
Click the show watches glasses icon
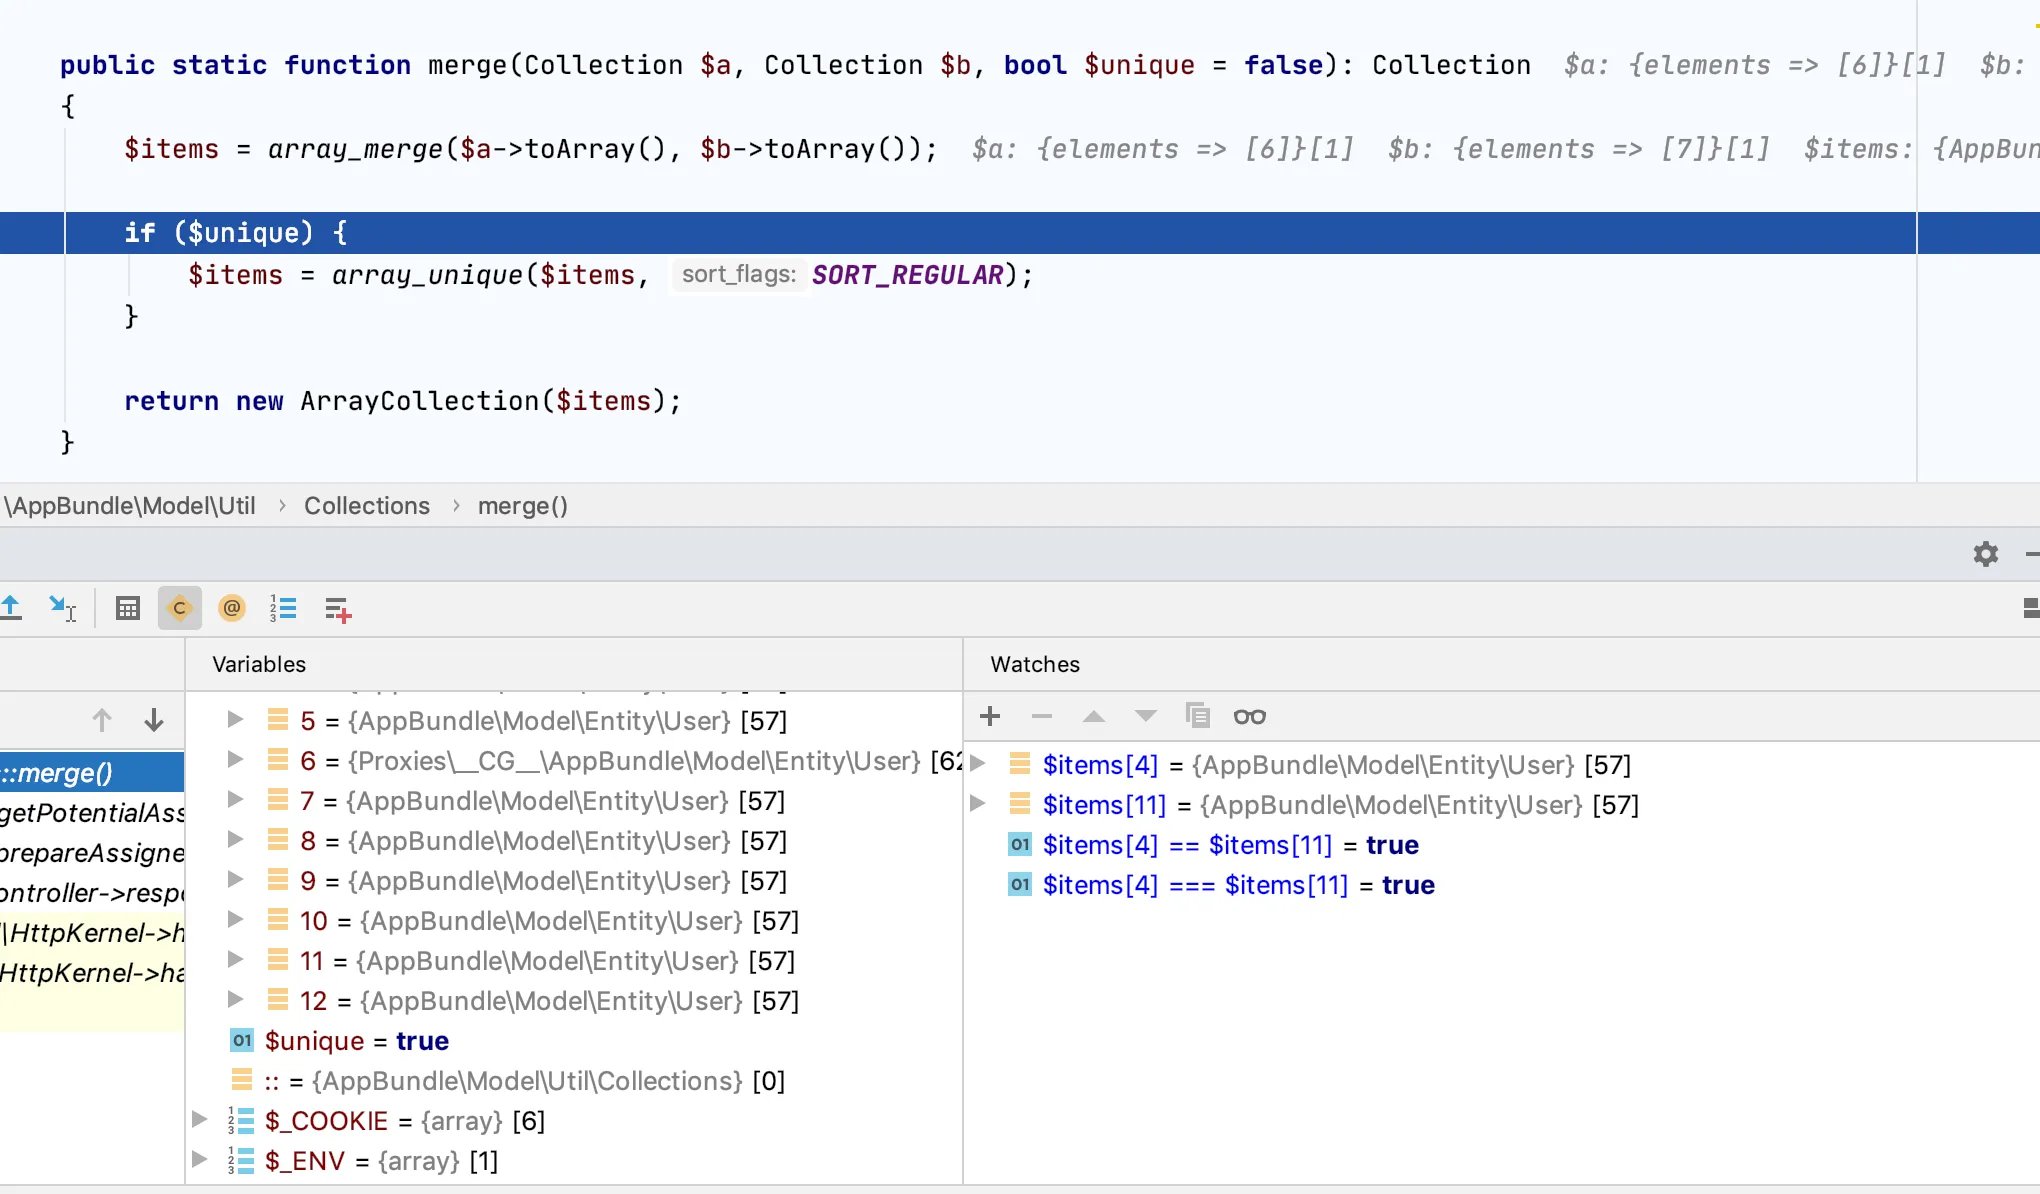1249,716
